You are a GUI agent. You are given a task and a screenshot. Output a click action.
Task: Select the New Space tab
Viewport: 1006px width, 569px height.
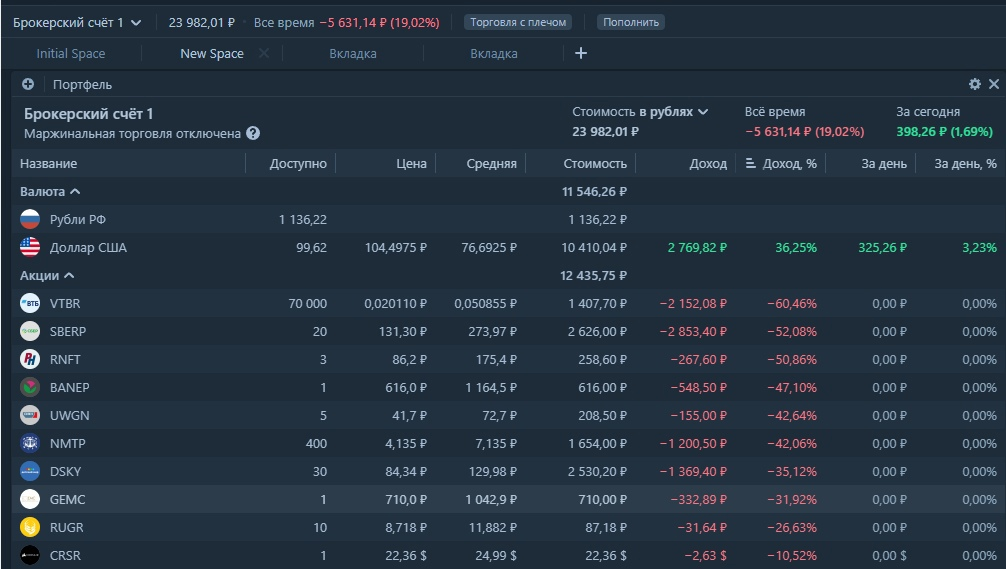211,54
